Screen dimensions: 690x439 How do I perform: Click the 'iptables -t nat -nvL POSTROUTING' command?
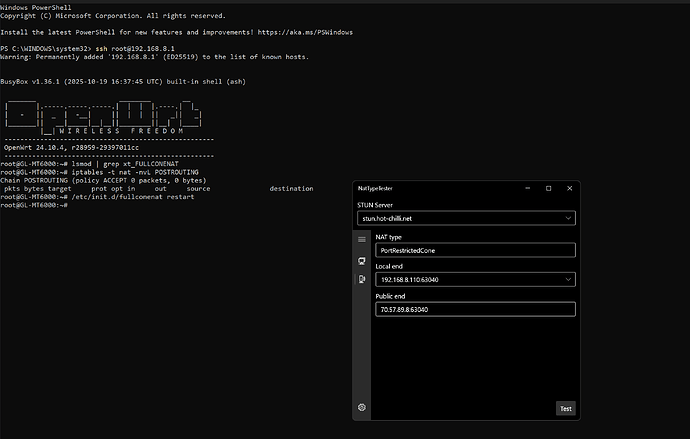(135, 172)
